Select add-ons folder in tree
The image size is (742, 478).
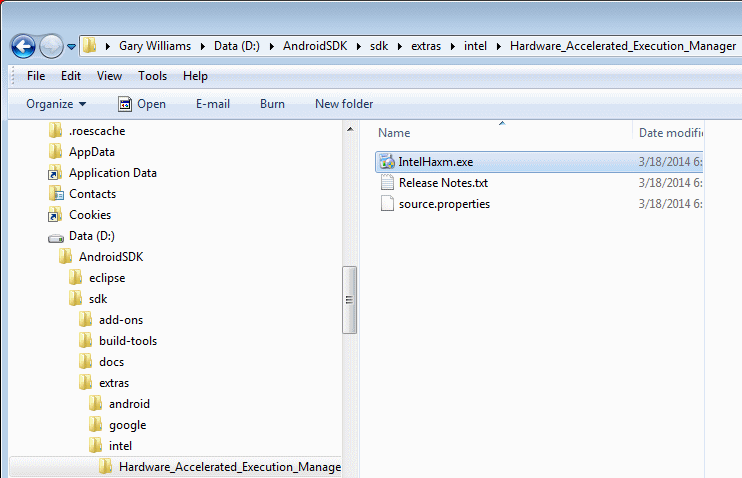(x=121, y=320)
